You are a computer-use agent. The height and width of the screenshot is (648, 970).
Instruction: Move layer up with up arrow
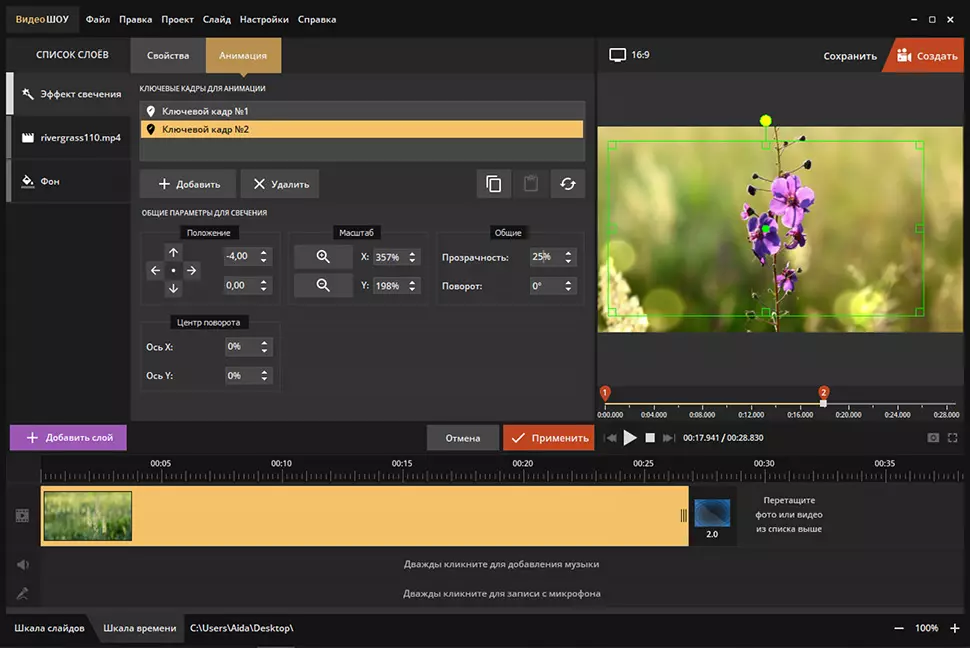tap(173, 253)
